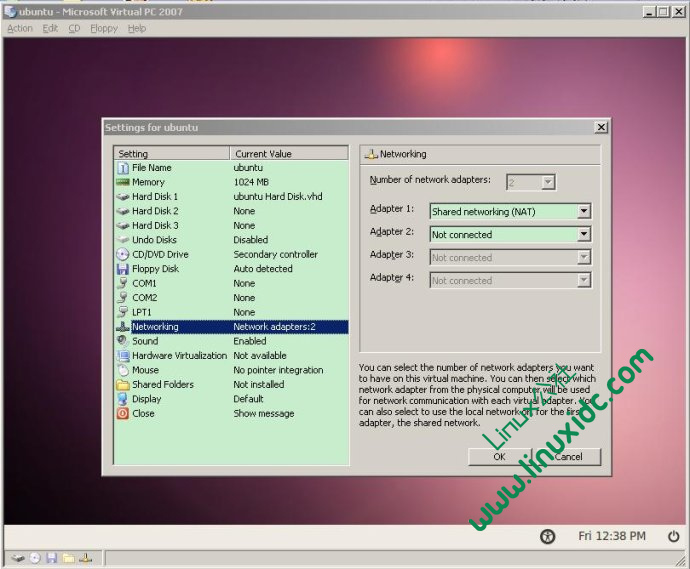
Task: Open the Adapter 4 dropdown
Action: (x=584, y=280)
